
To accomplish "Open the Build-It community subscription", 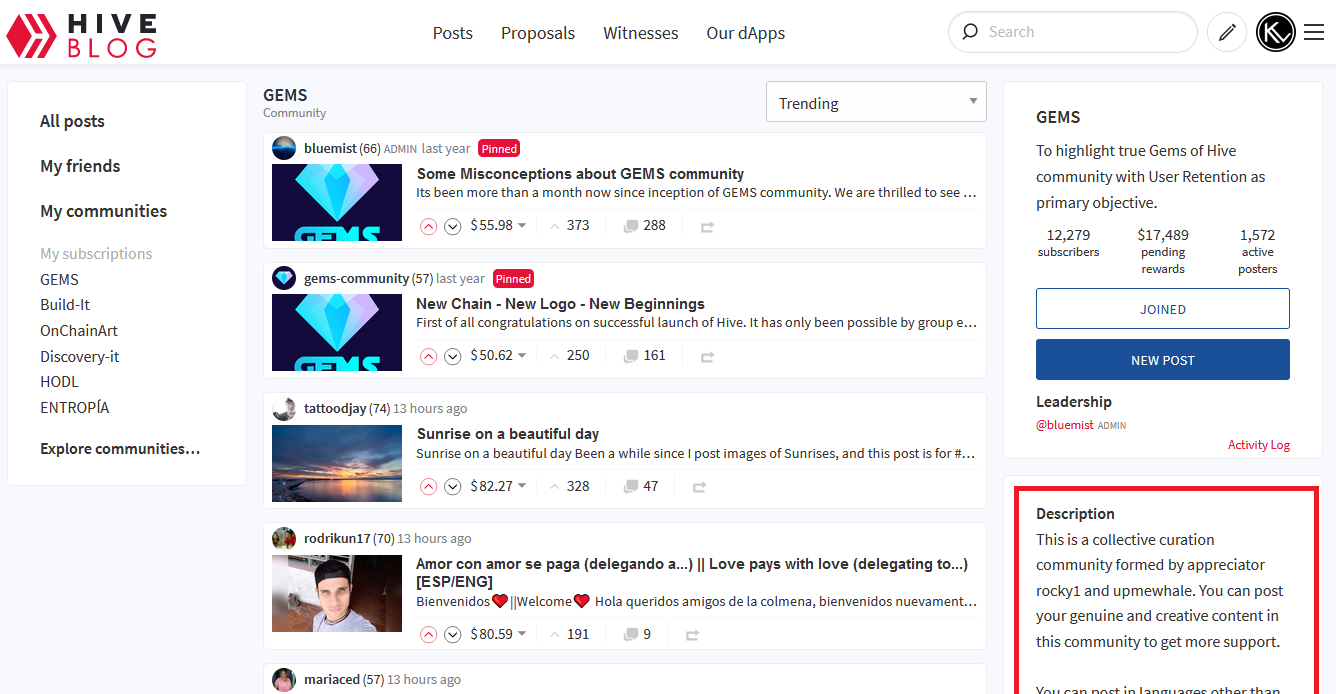I will pyautogui.click(x=65, y=305).
